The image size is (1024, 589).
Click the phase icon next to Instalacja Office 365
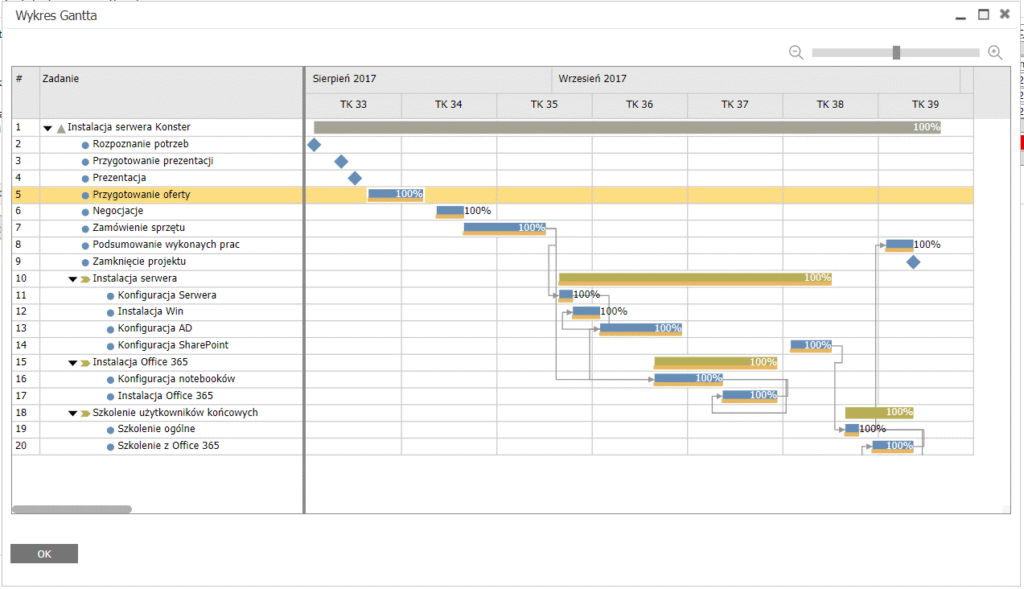[86, 362]
